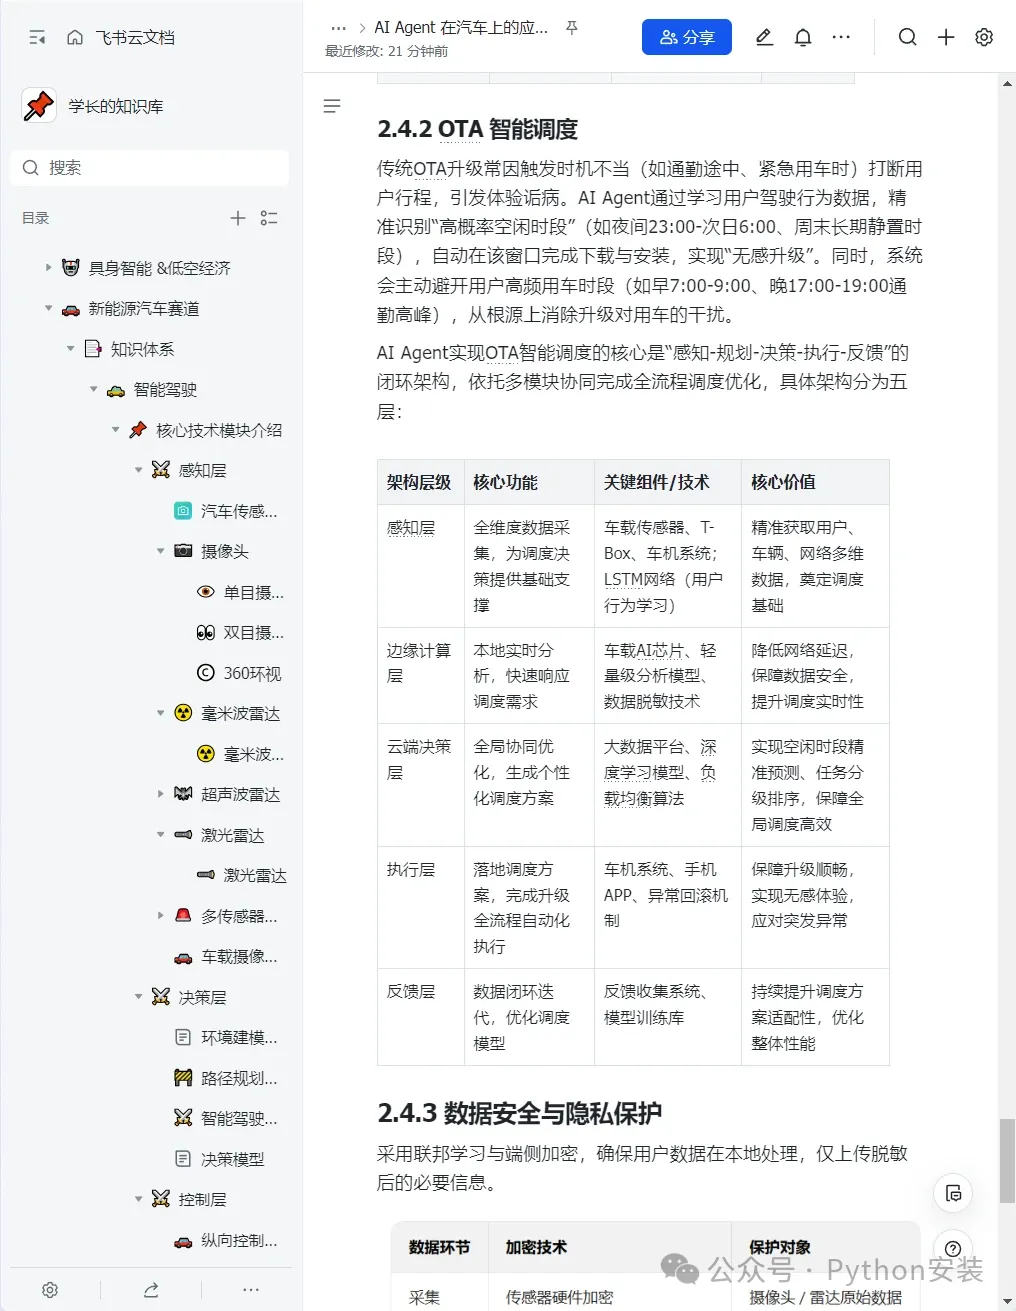This screenshot has width=1016, height=1311.
Task: Click the 学长的知识库 pushpin logo
Action: click(39, 105)
